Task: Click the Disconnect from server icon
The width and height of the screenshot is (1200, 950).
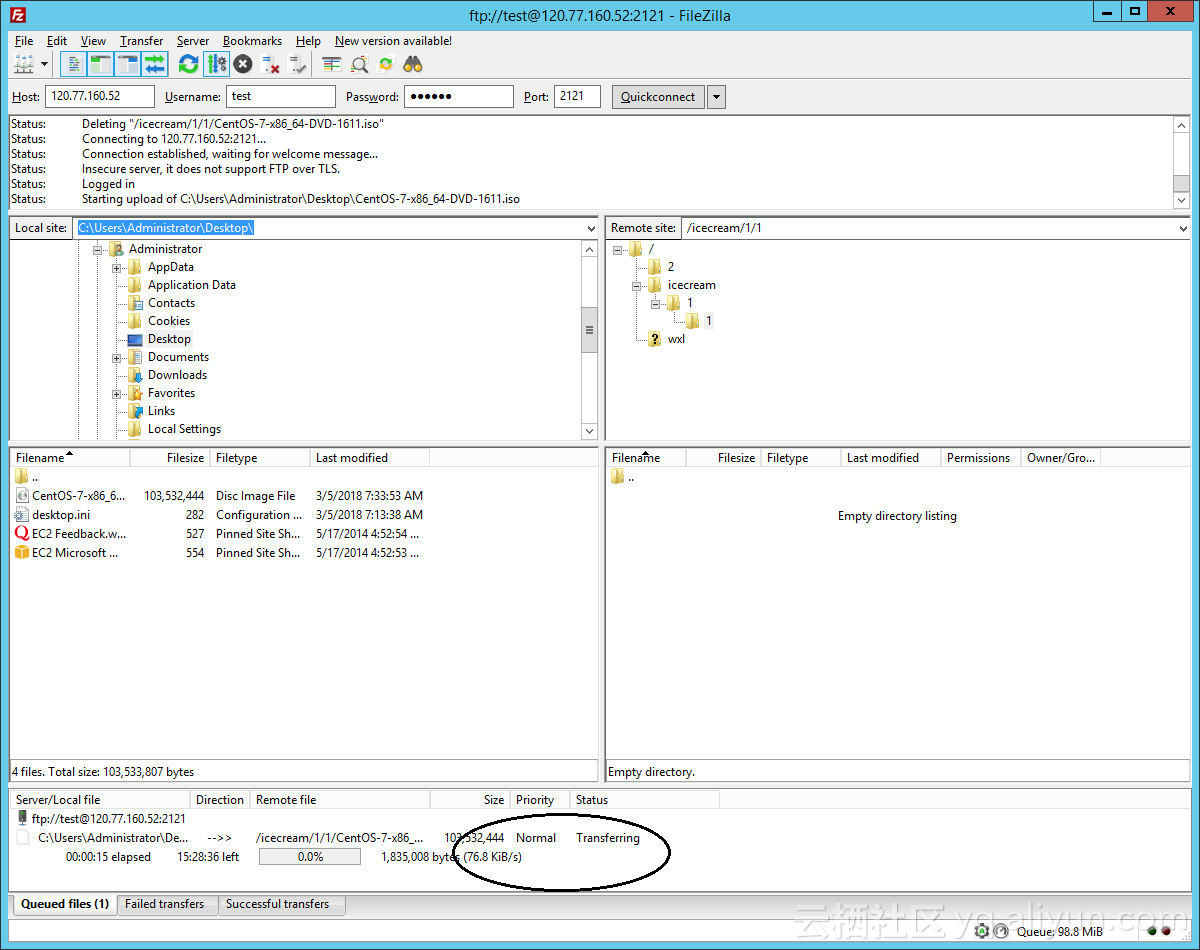Action: click(270, 65)
